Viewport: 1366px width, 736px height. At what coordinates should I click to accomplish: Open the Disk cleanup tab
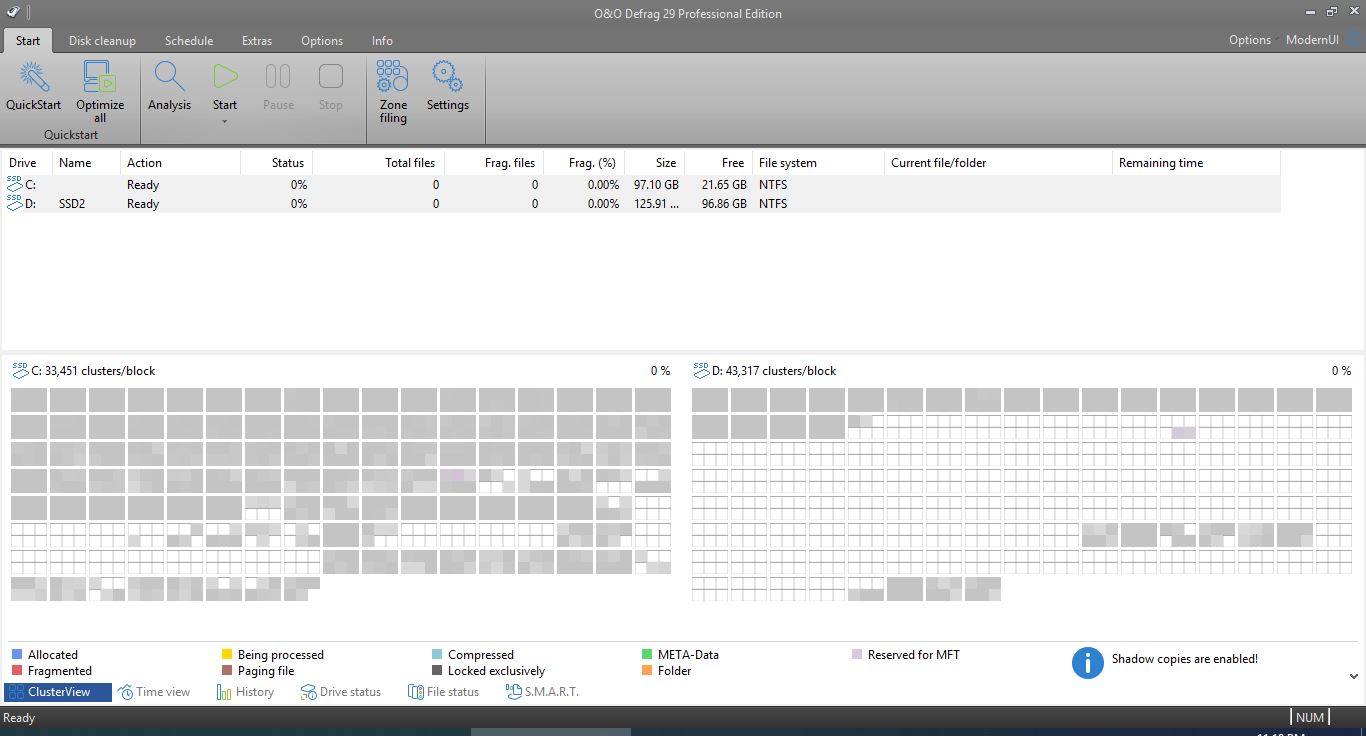102,41
